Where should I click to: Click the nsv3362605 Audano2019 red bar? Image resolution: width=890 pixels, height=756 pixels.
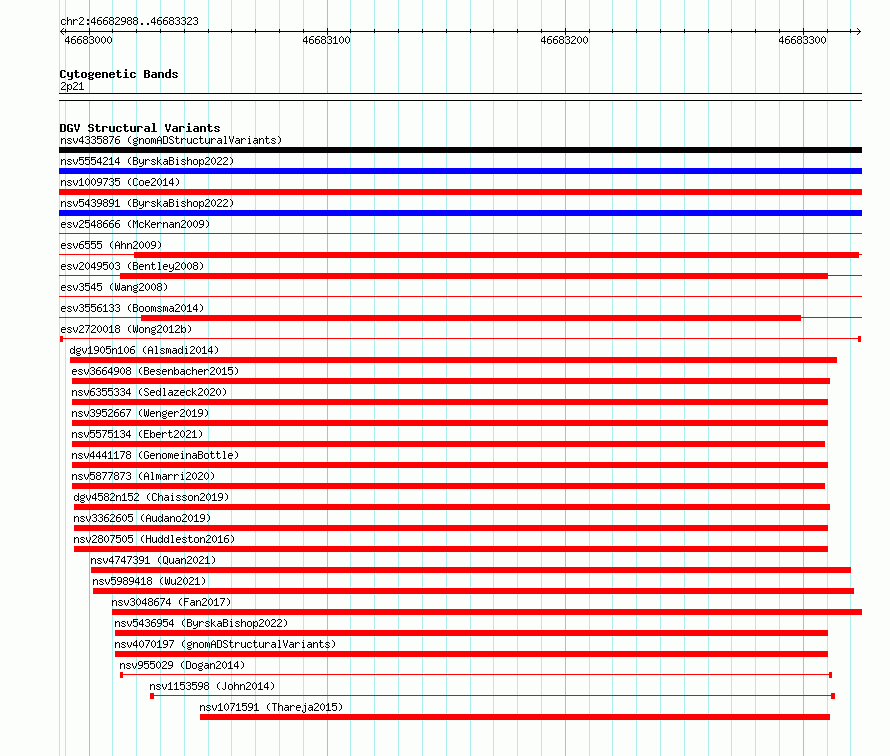pyautogui.click(x=451, y=528)
